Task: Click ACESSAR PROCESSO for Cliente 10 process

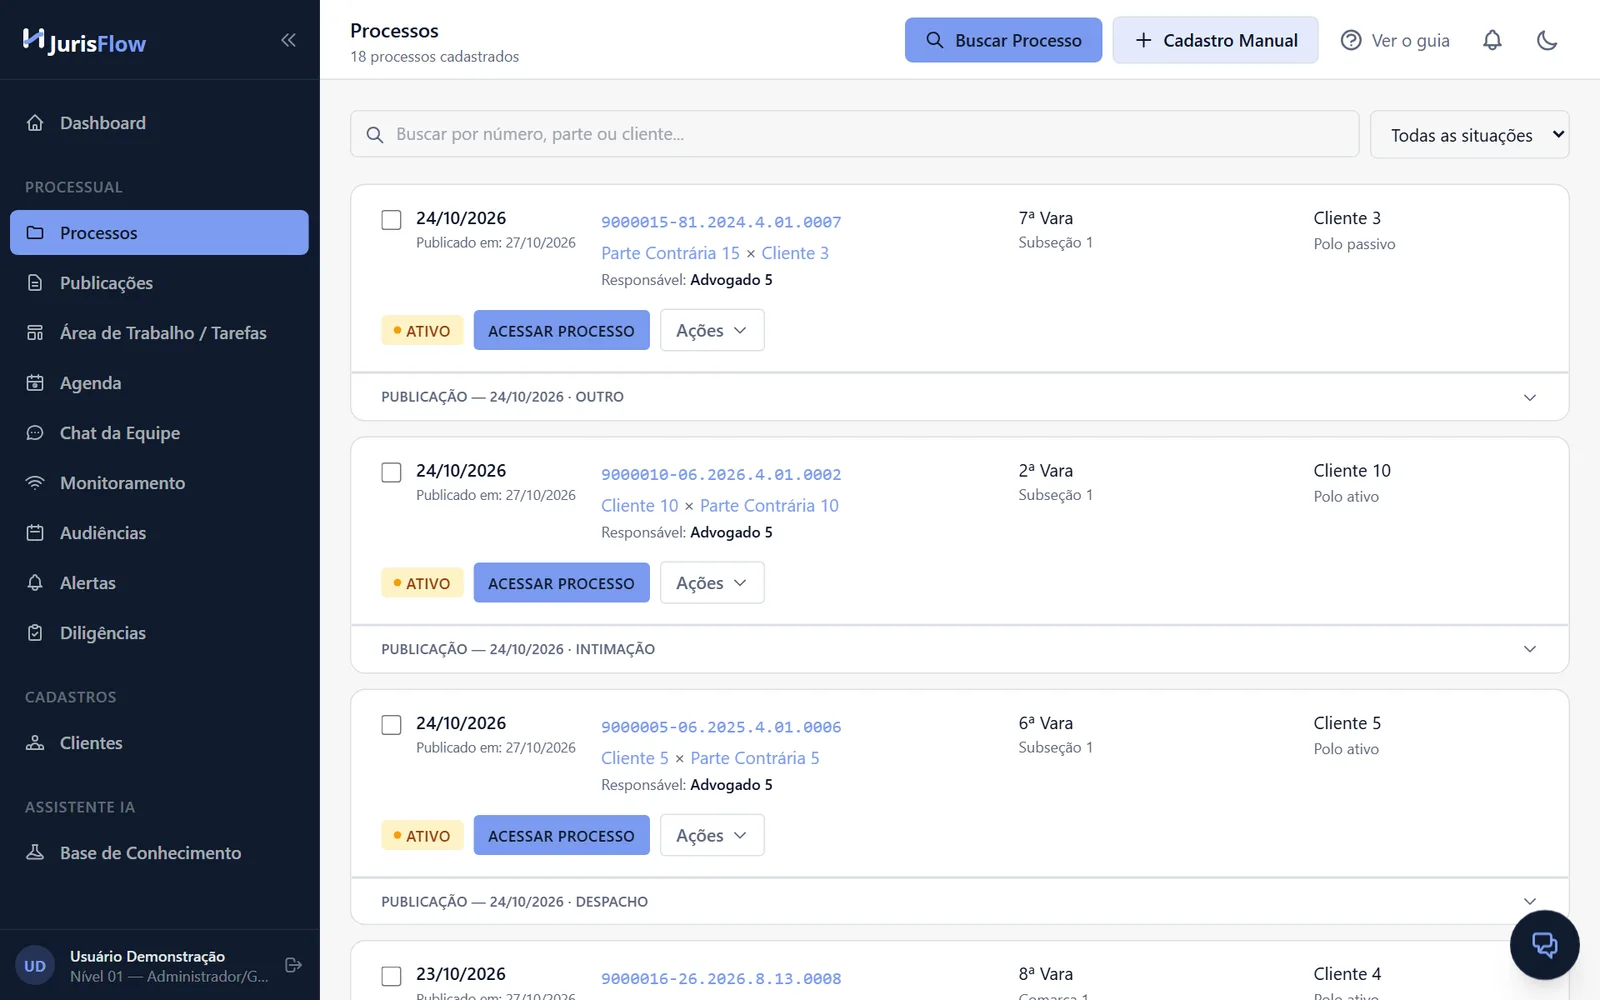Action: [x=561, y=583]
